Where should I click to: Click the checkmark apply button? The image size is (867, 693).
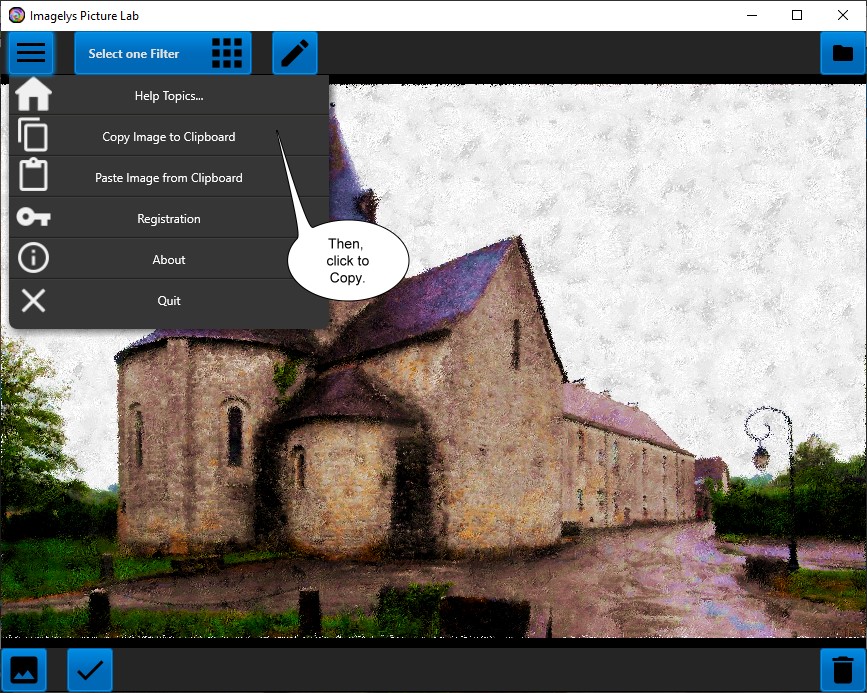coord(90,670)
